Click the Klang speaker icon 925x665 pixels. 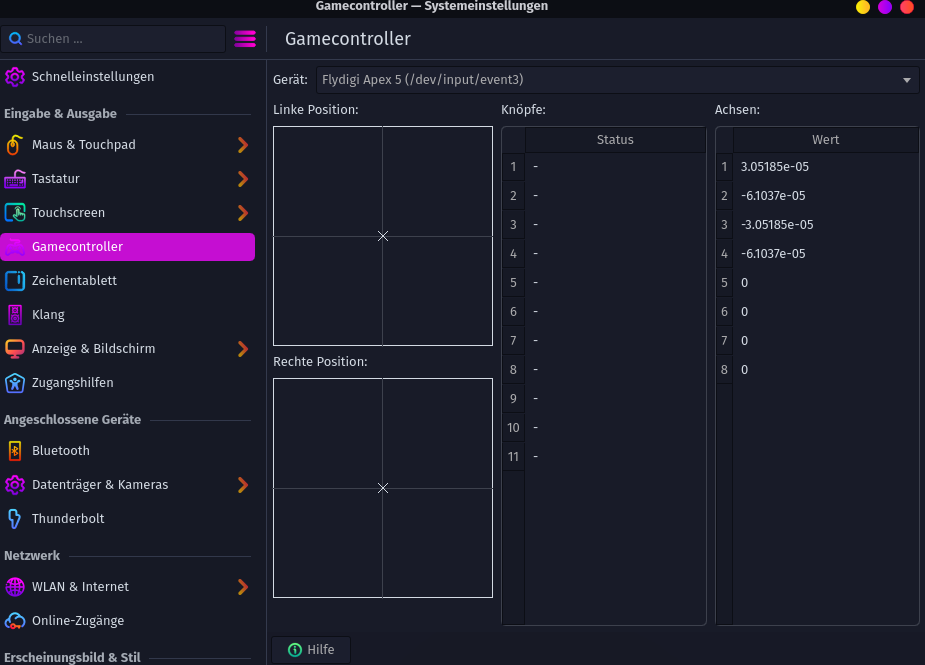14,315
